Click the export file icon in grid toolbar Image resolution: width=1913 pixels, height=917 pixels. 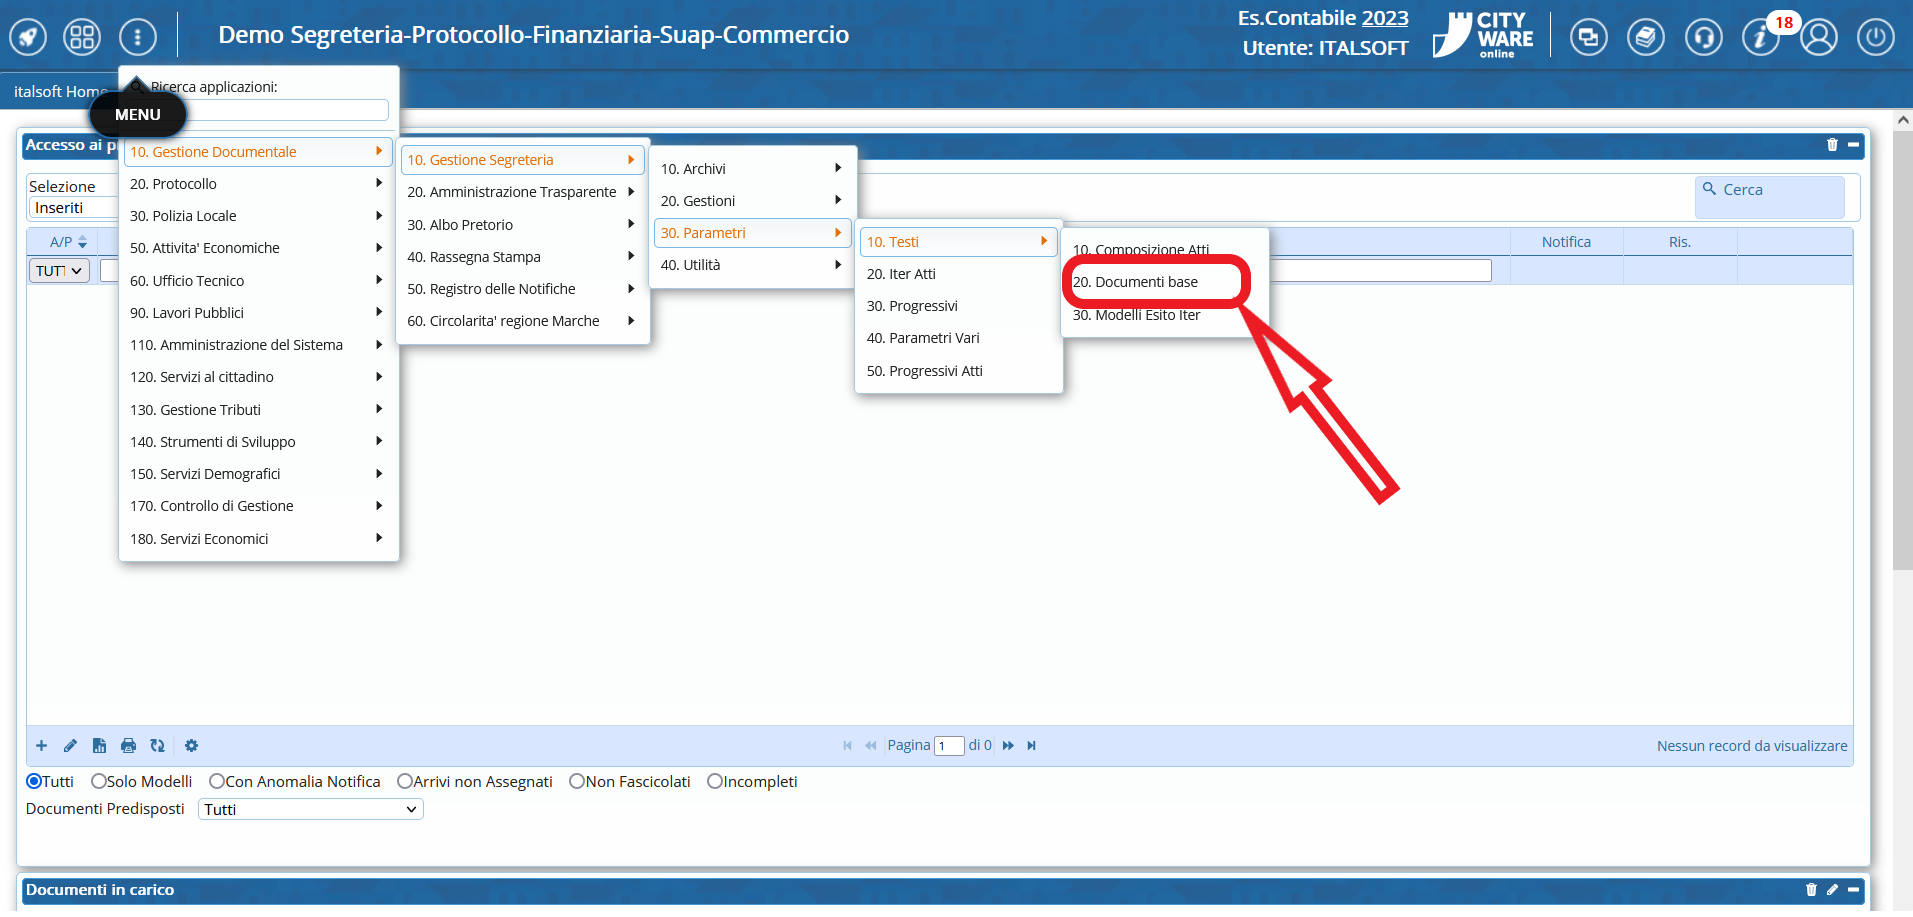[99, 746]
